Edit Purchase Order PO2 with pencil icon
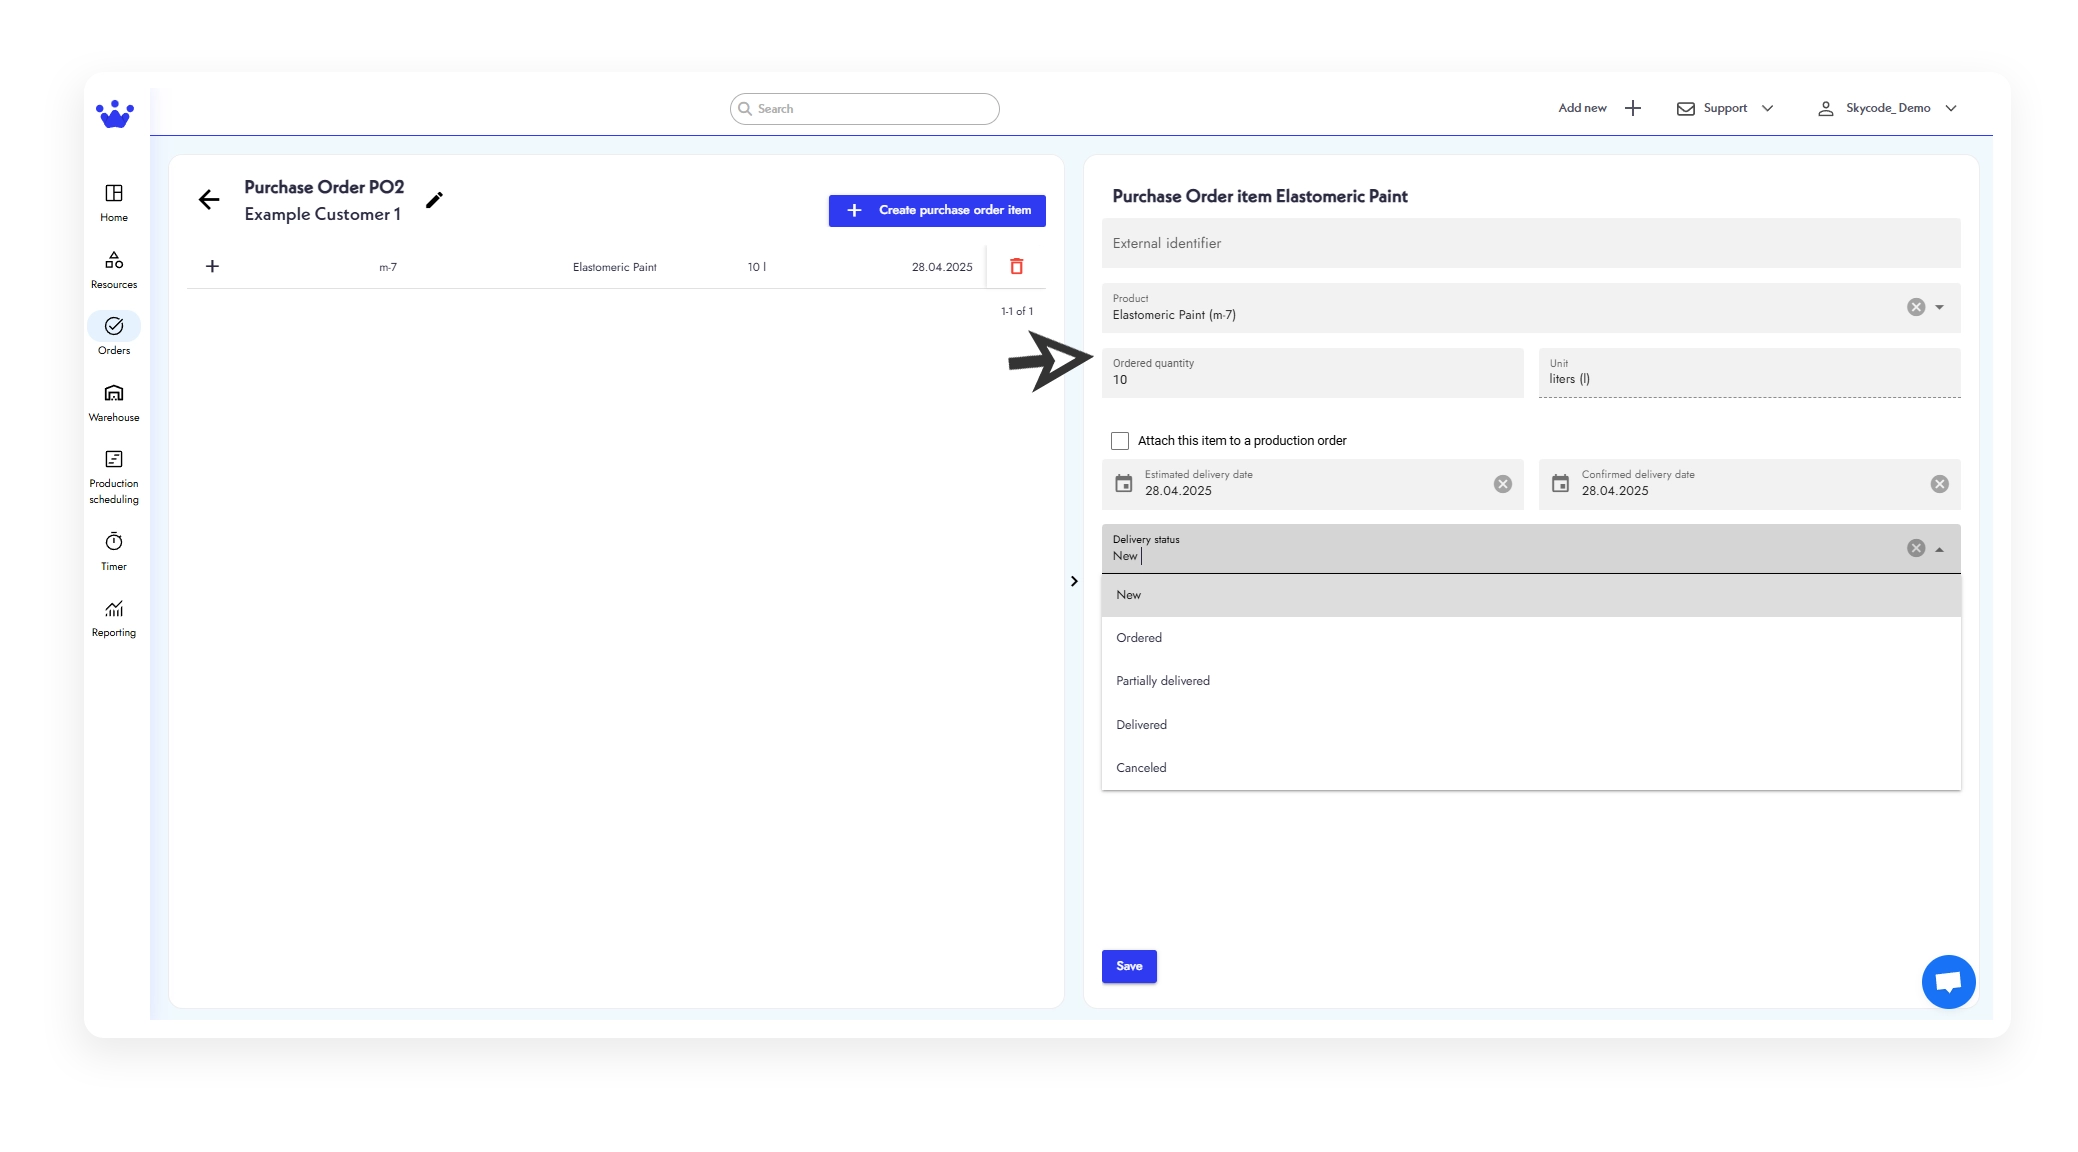The height and width of the screenshot is (1152, 2078). click(x=435, y=200)
